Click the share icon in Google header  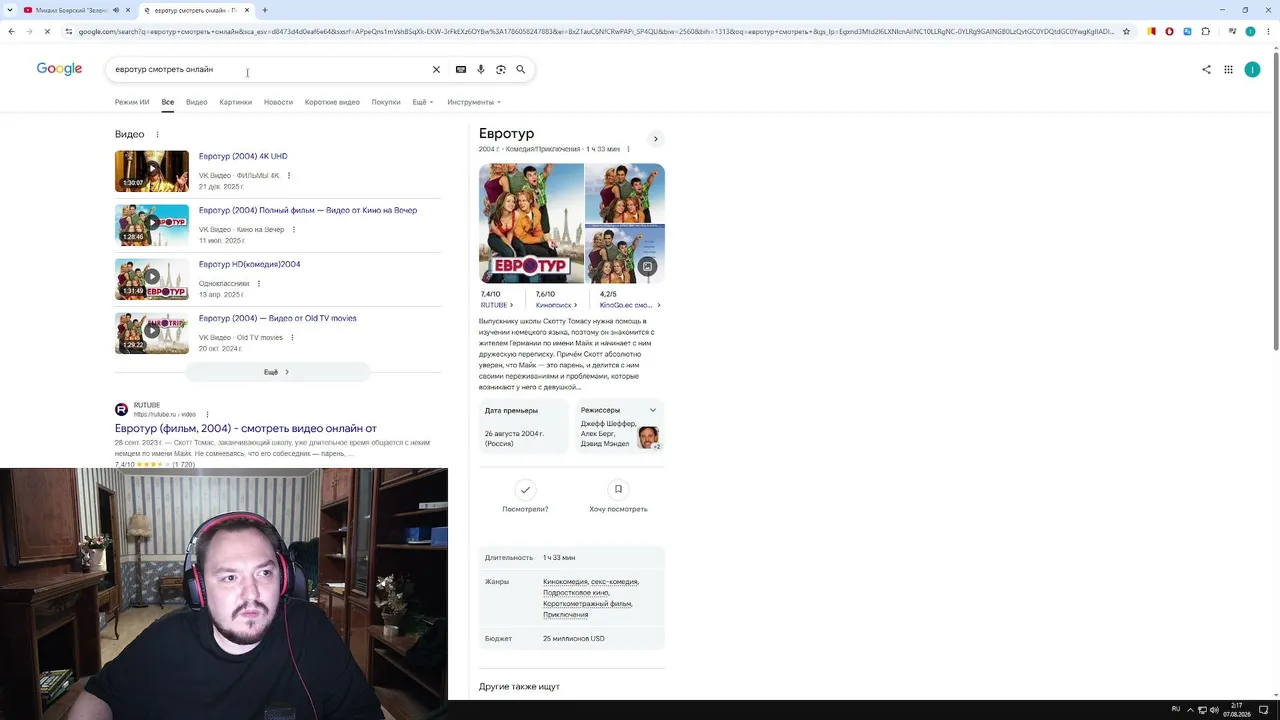(1206, 70)
